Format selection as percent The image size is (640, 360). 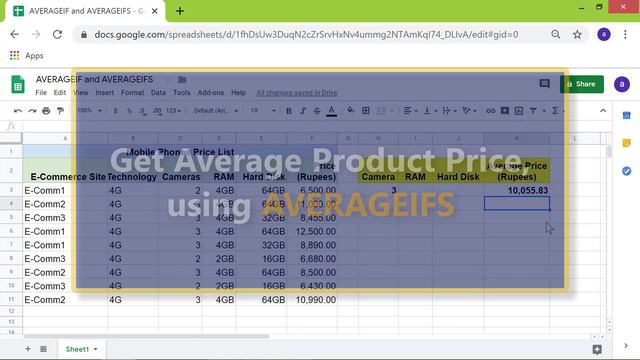tap(129, 111)
